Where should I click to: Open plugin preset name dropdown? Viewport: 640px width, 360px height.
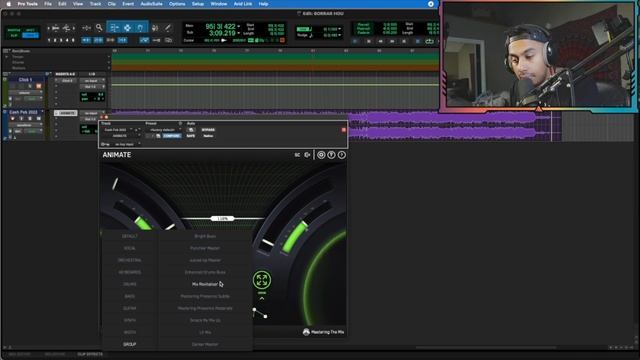pyautogui.click(x=164, y=130)
